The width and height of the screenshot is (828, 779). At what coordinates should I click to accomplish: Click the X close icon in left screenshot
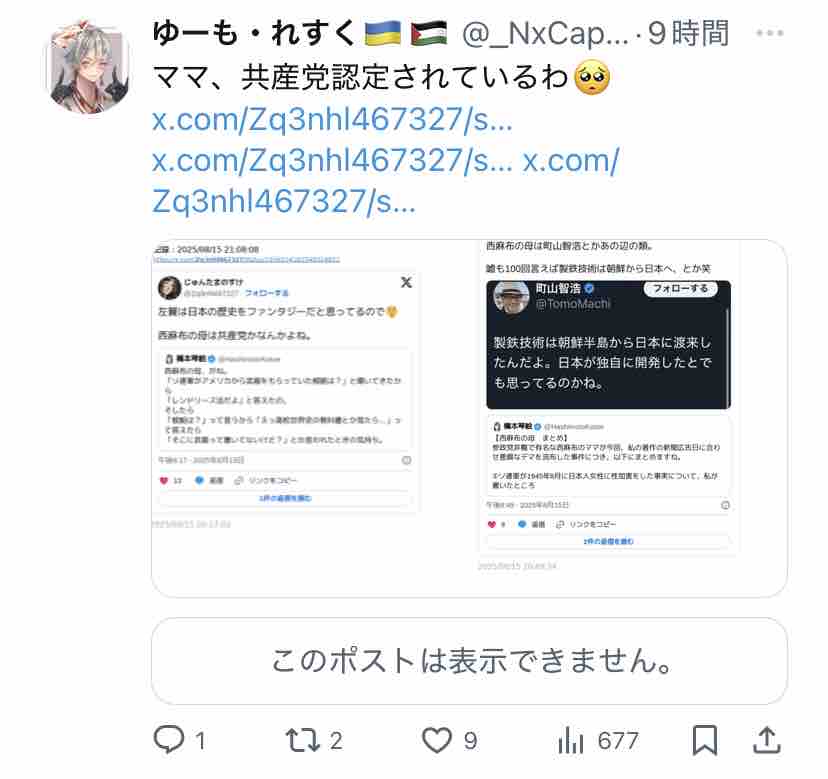coord(406,283)
